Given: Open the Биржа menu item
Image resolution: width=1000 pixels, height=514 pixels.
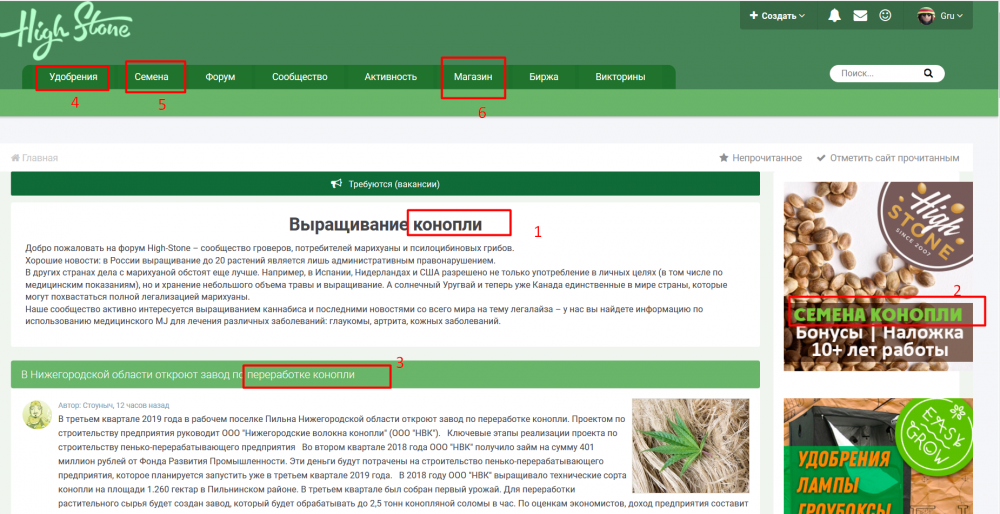Looking at the screenshot, I should 543,77.
